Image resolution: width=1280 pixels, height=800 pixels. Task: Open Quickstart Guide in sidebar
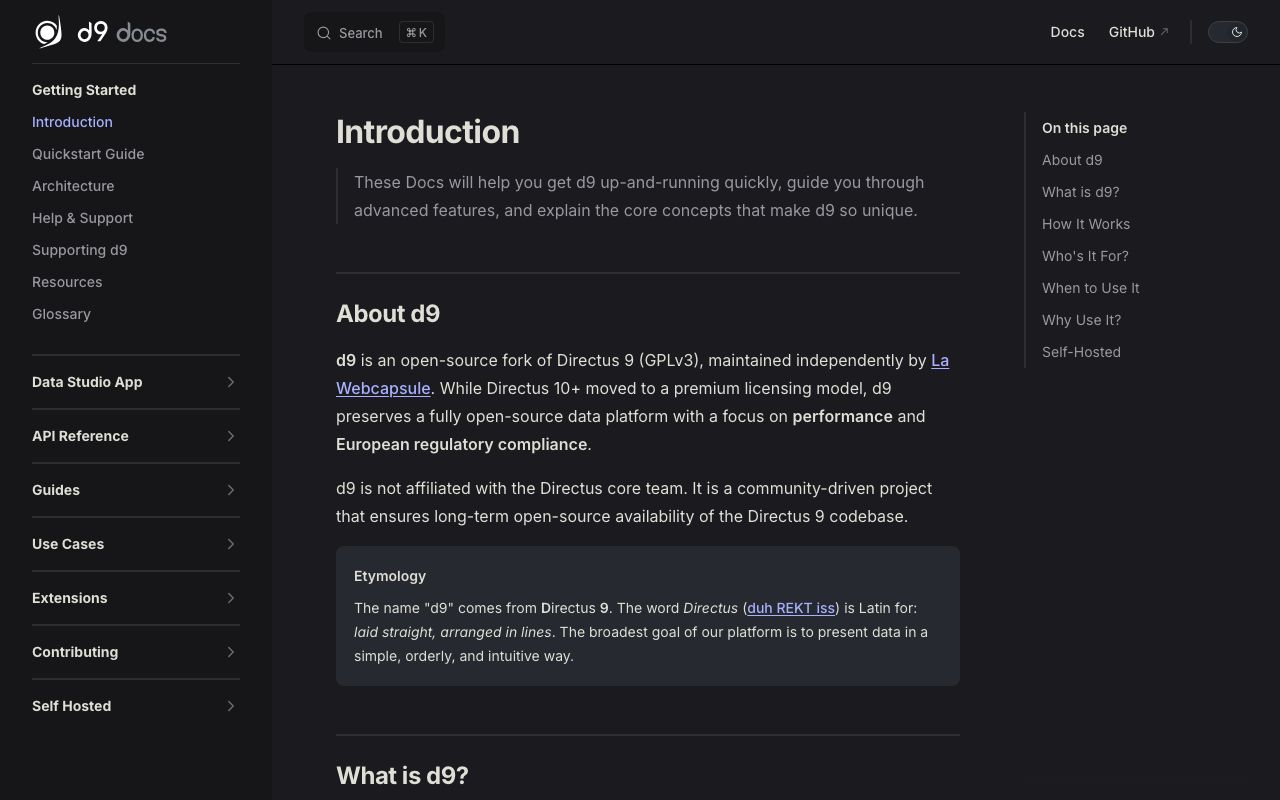(88, 154)
